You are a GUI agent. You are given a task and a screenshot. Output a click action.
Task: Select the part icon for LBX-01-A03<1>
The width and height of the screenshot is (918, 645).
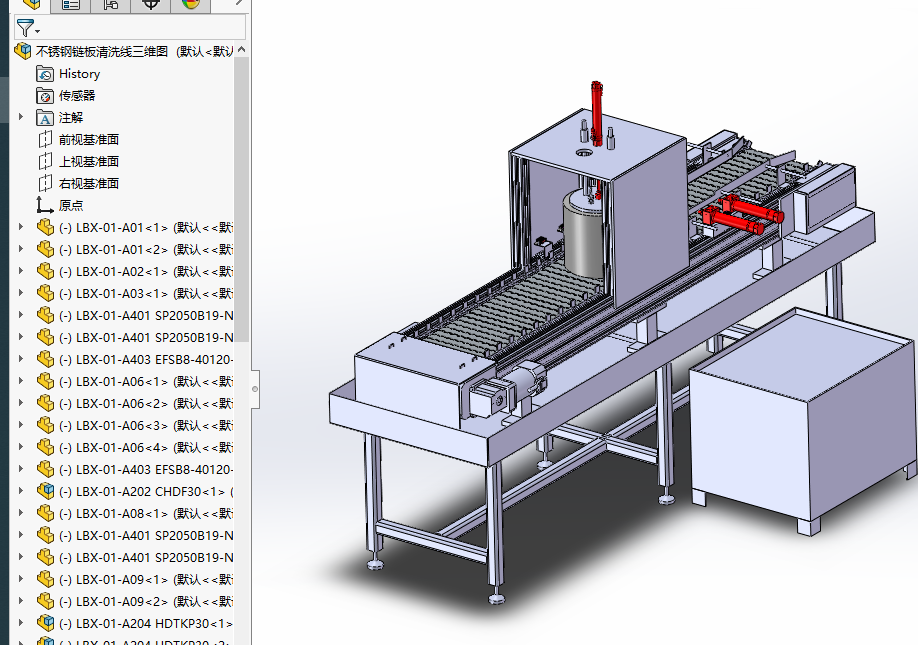pyautogui.click(x=45, y=294)
